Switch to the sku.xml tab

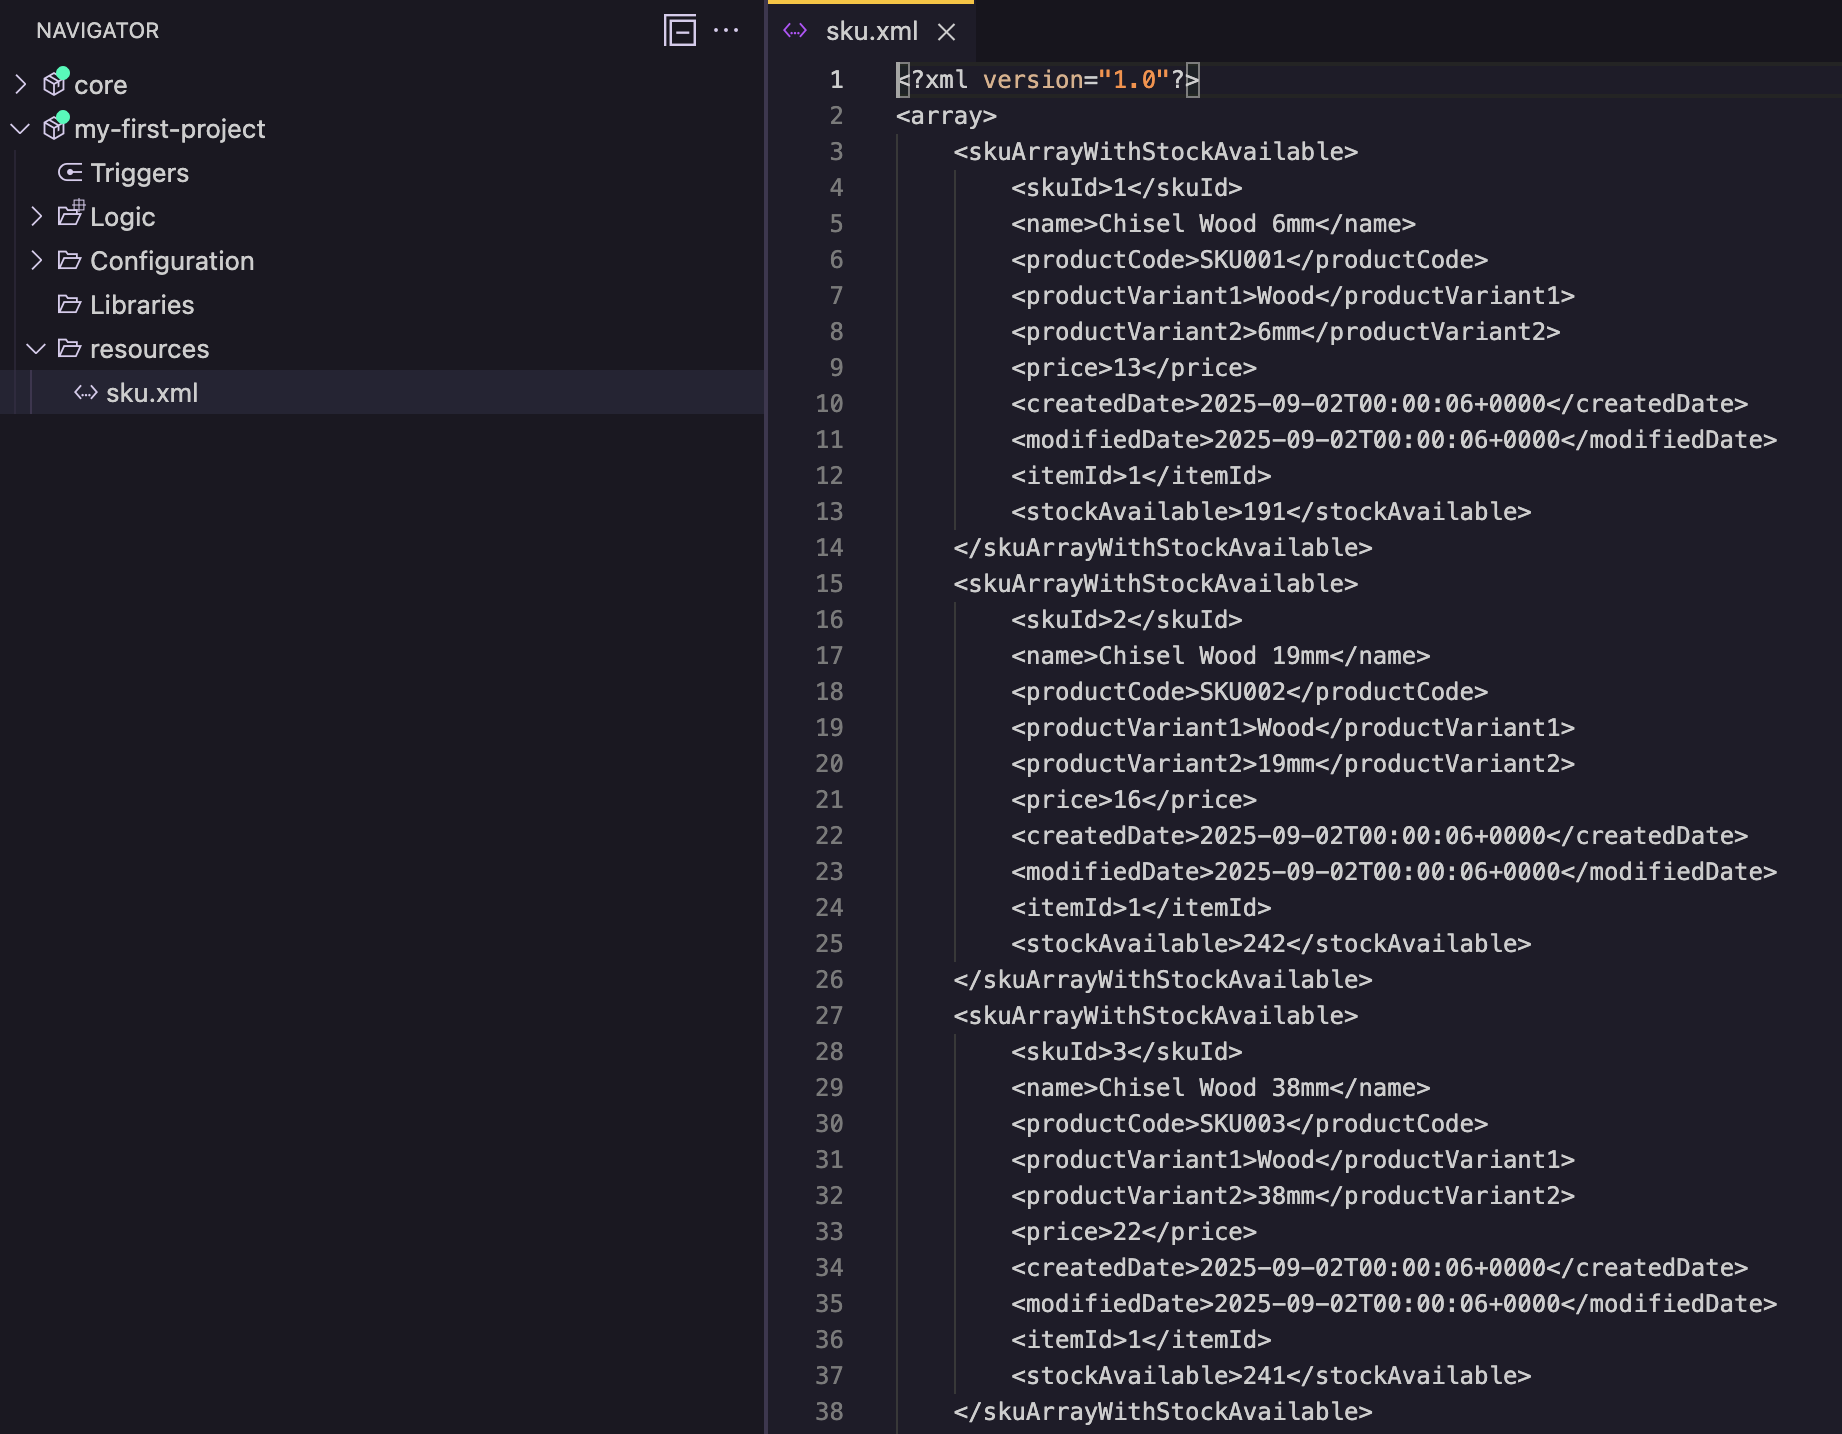[x=871, y=31]
